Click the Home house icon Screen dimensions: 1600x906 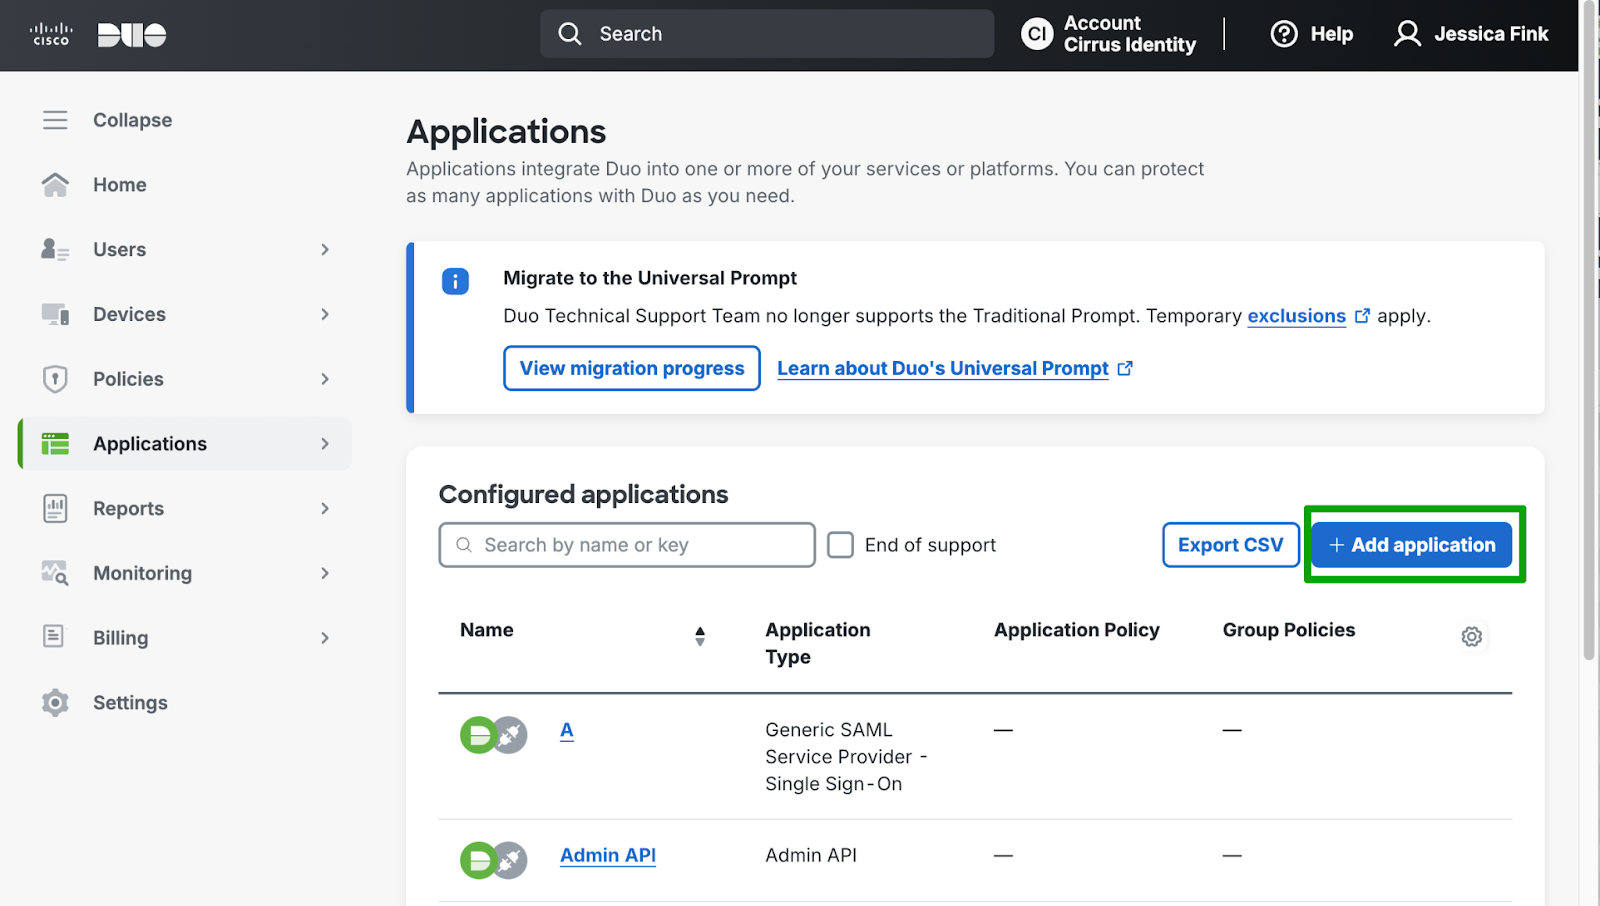point(55,185)
